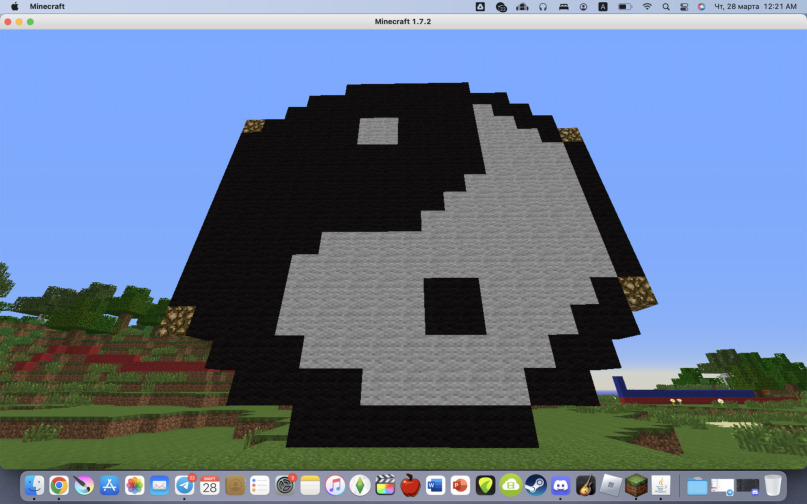The width and height of the screenshot is (807, 504).
Task: Open the App Store dock icon
Action: coord(109,485)
